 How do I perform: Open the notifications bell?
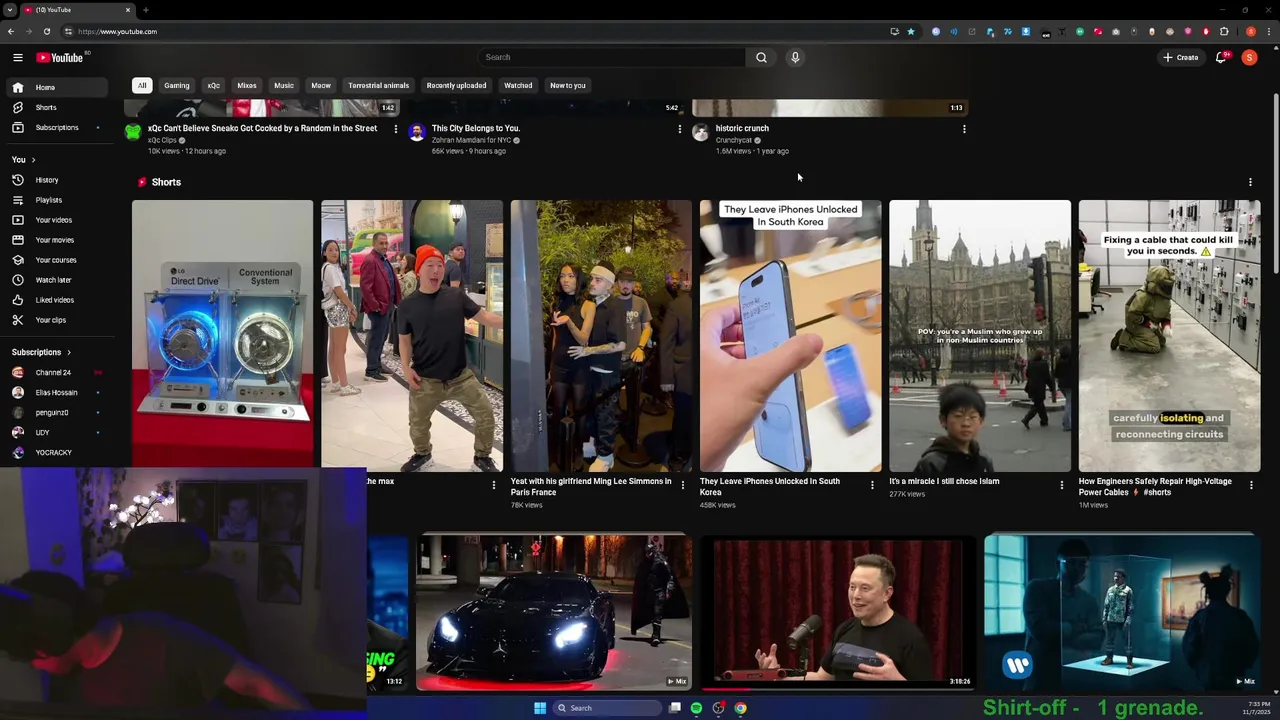1220,57
